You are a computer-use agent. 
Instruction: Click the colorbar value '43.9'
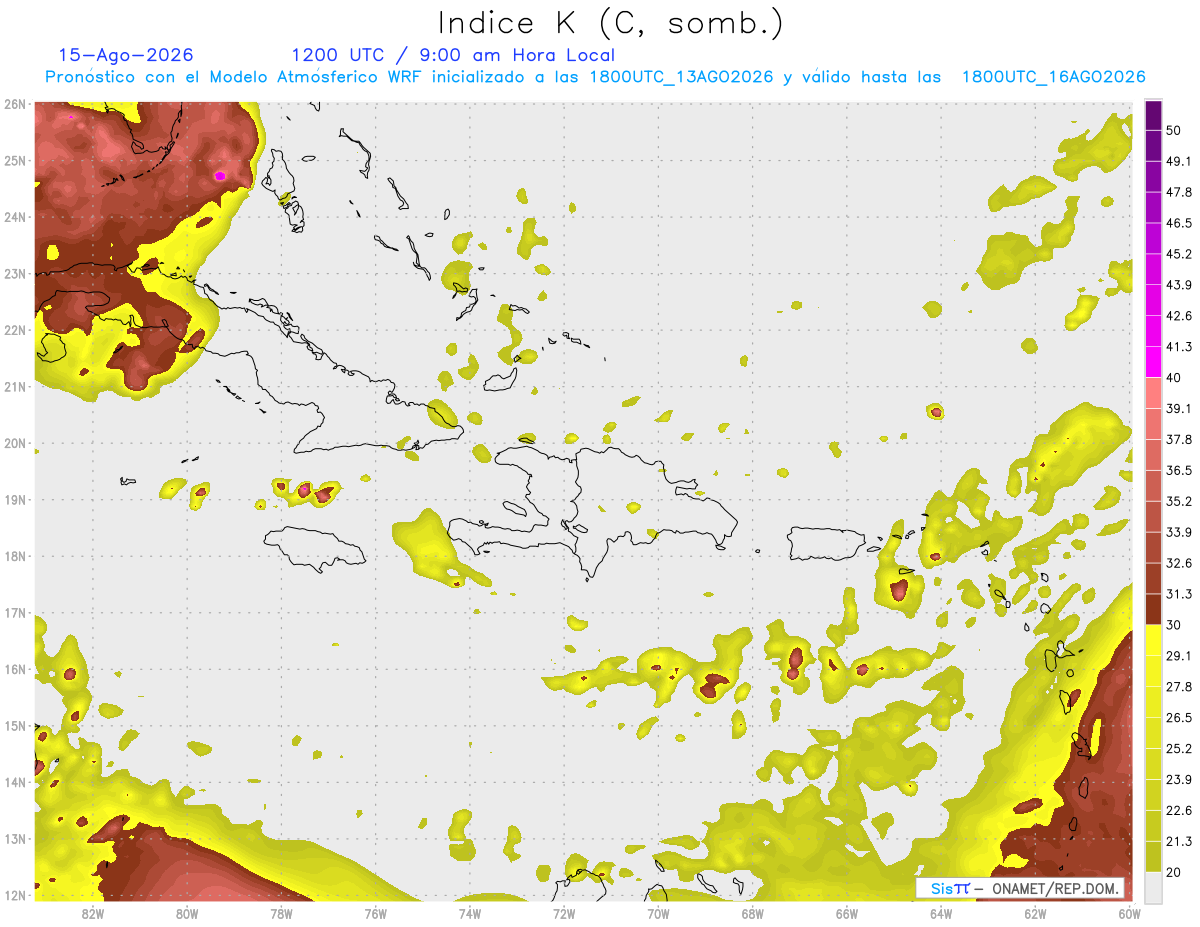pos(1178,285)
